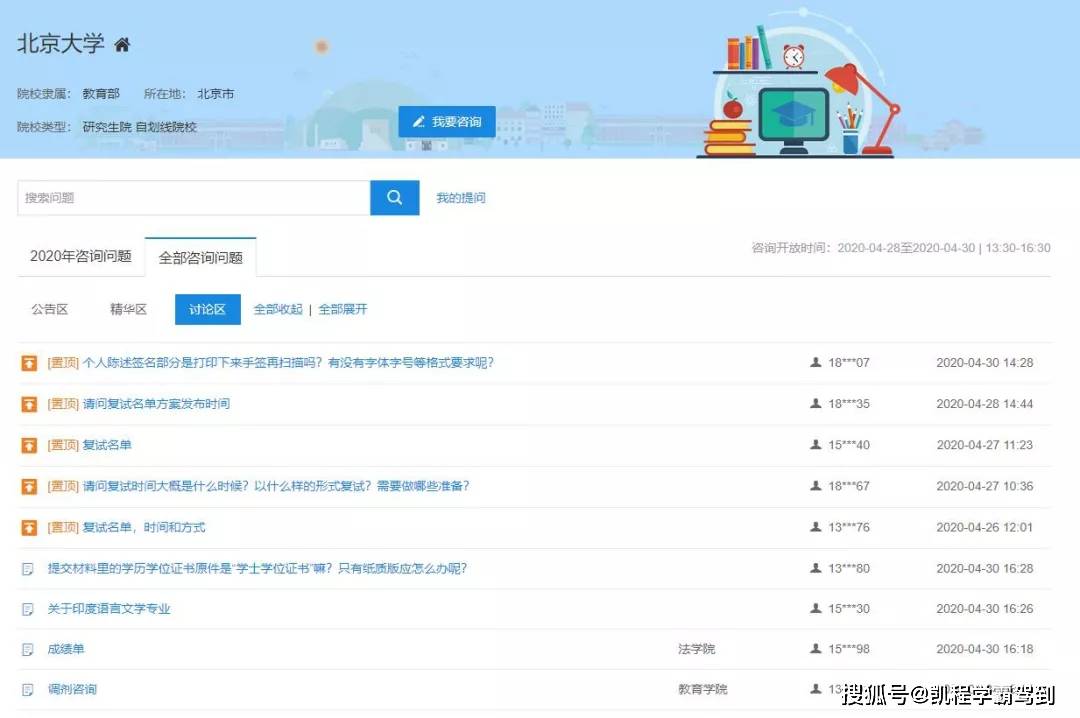Click pinned icon next to 个人陈述签名 question

point(29,363)
